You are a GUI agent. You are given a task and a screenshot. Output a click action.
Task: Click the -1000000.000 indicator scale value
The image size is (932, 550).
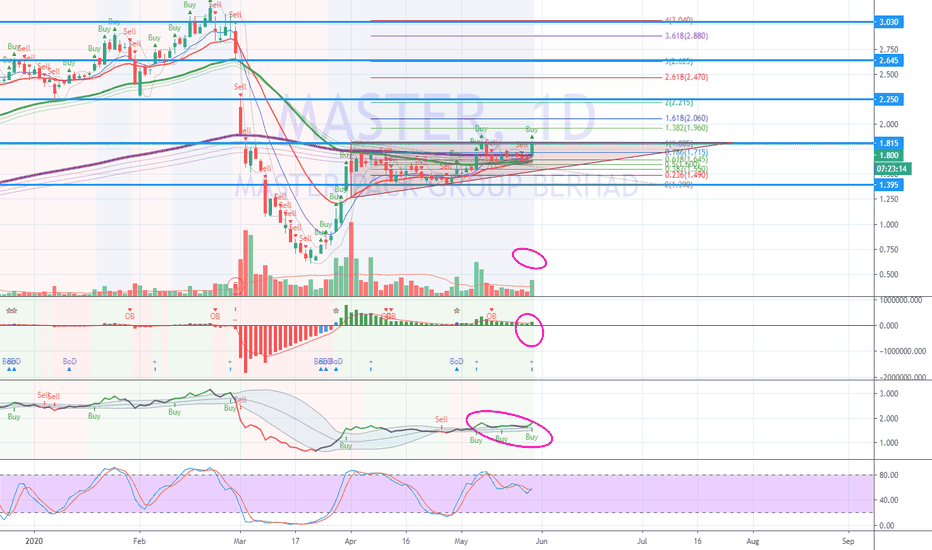[x=903, y=351]
